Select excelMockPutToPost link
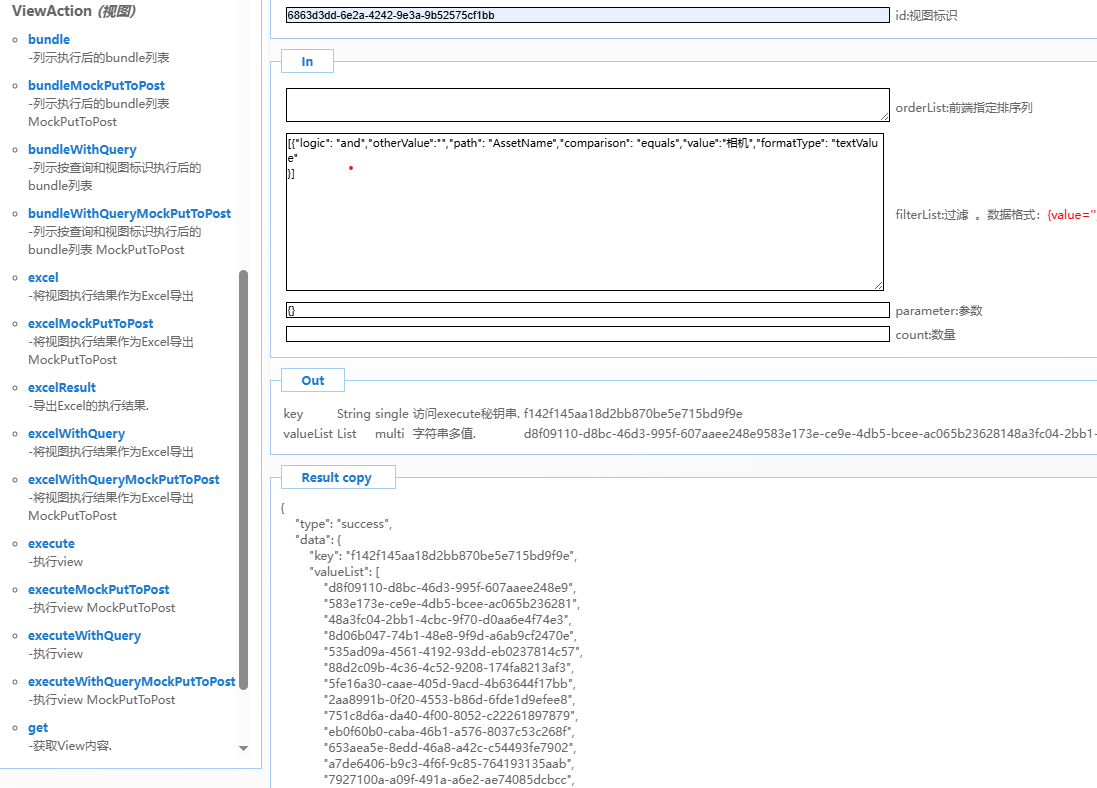Image resolution: width=1097 pixels, height=788 pixels. tap(90, 324)
